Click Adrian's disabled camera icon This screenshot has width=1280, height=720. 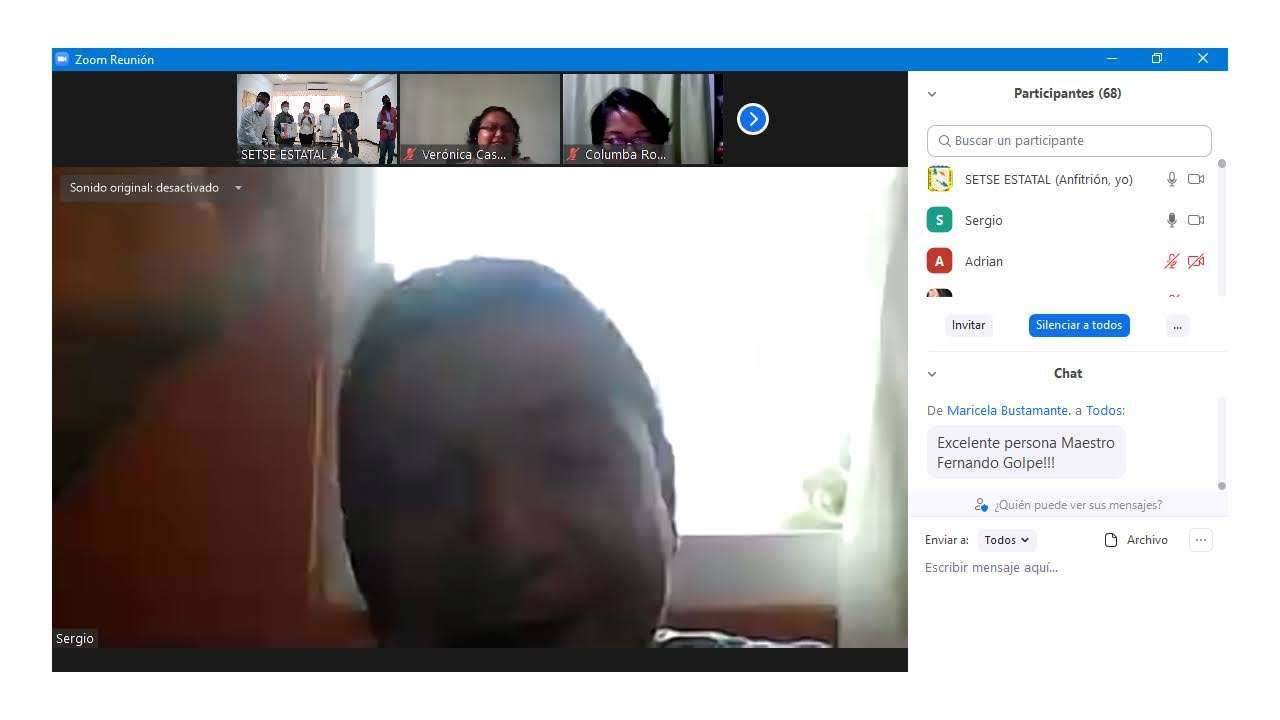(x=1196, y=261)
